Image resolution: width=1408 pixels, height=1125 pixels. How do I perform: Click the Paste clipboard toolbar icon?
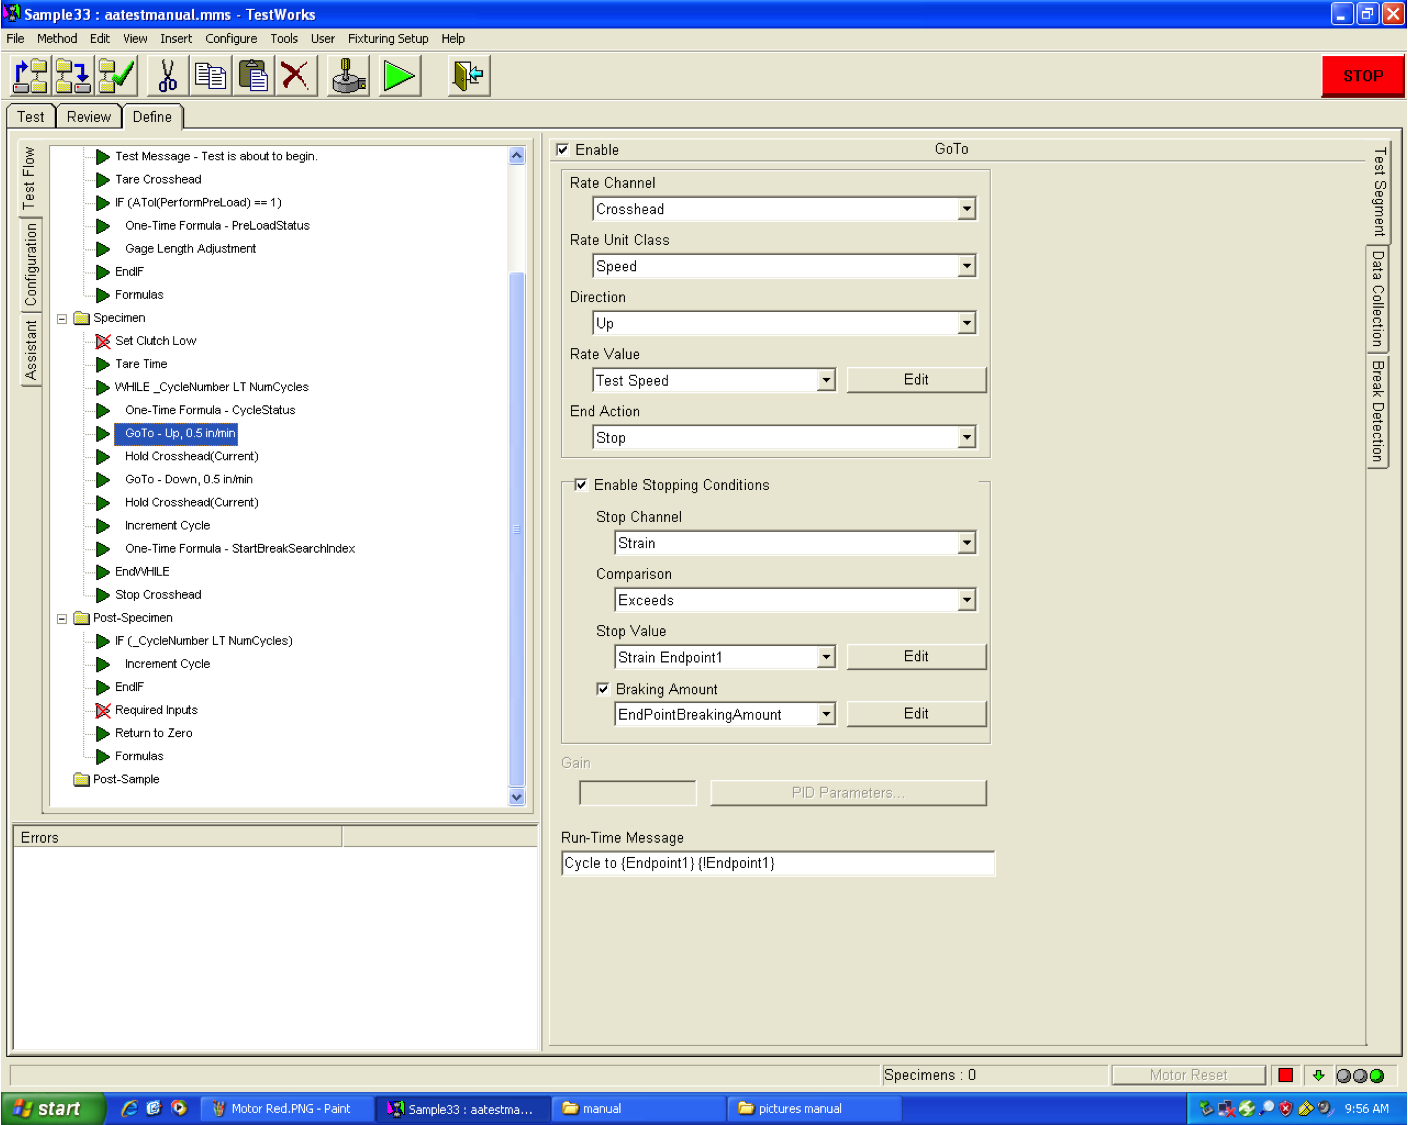click(x=254, y=76)
